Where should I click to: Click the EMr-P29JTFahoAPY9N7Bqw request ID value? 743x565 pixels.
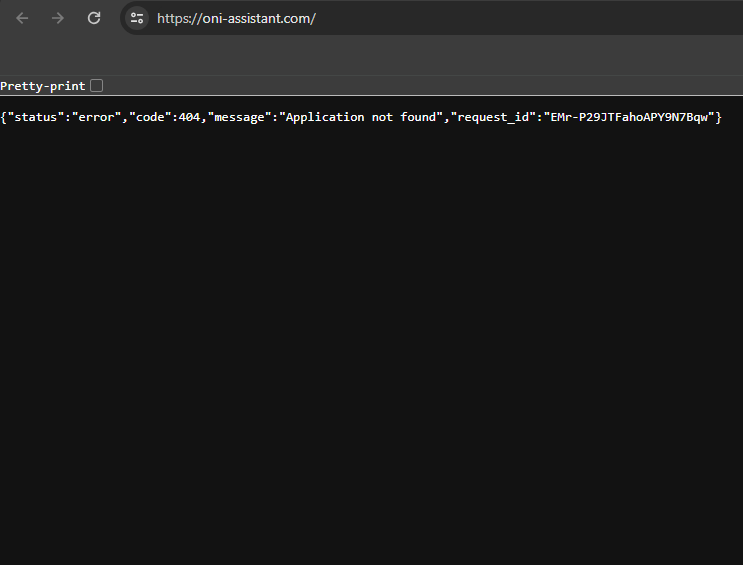pyautogui.click(x=629, y=117)
